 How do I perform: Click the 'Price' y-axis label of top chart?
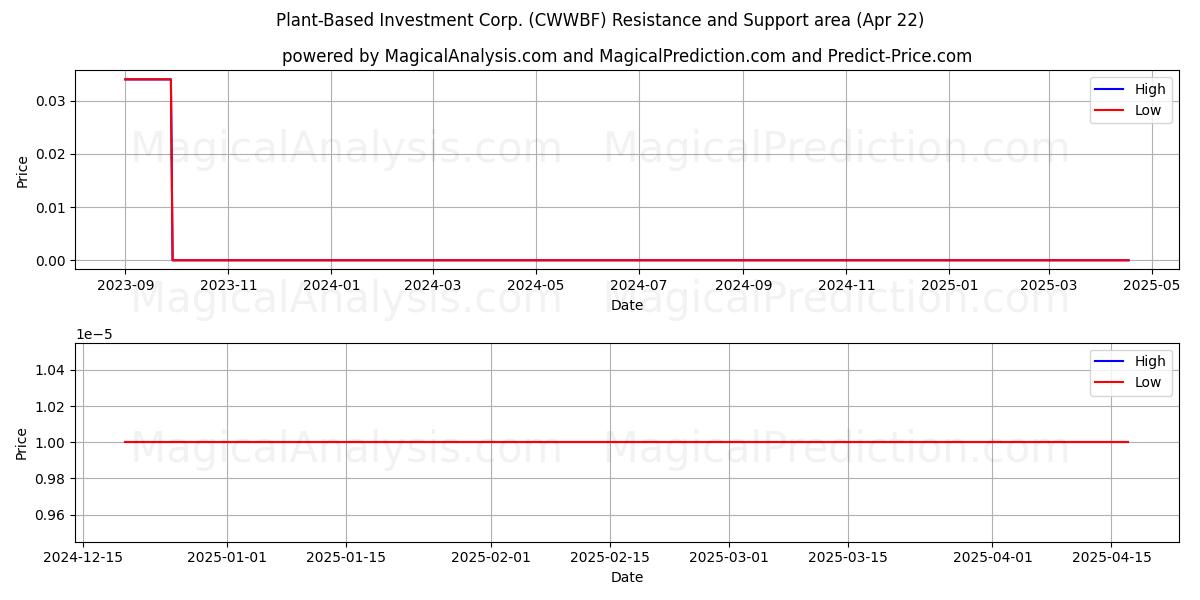pos(22,170)
